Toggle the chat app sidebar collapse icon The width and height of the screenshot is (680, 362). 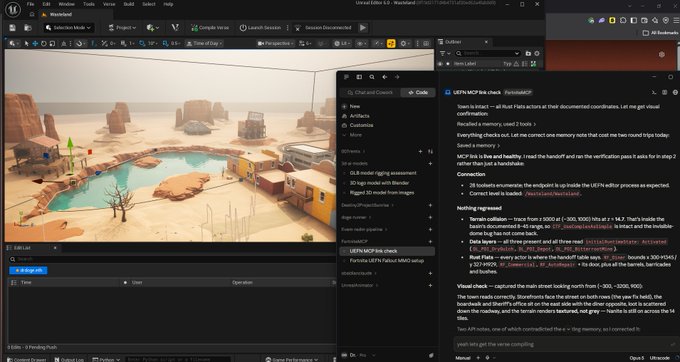346,77
